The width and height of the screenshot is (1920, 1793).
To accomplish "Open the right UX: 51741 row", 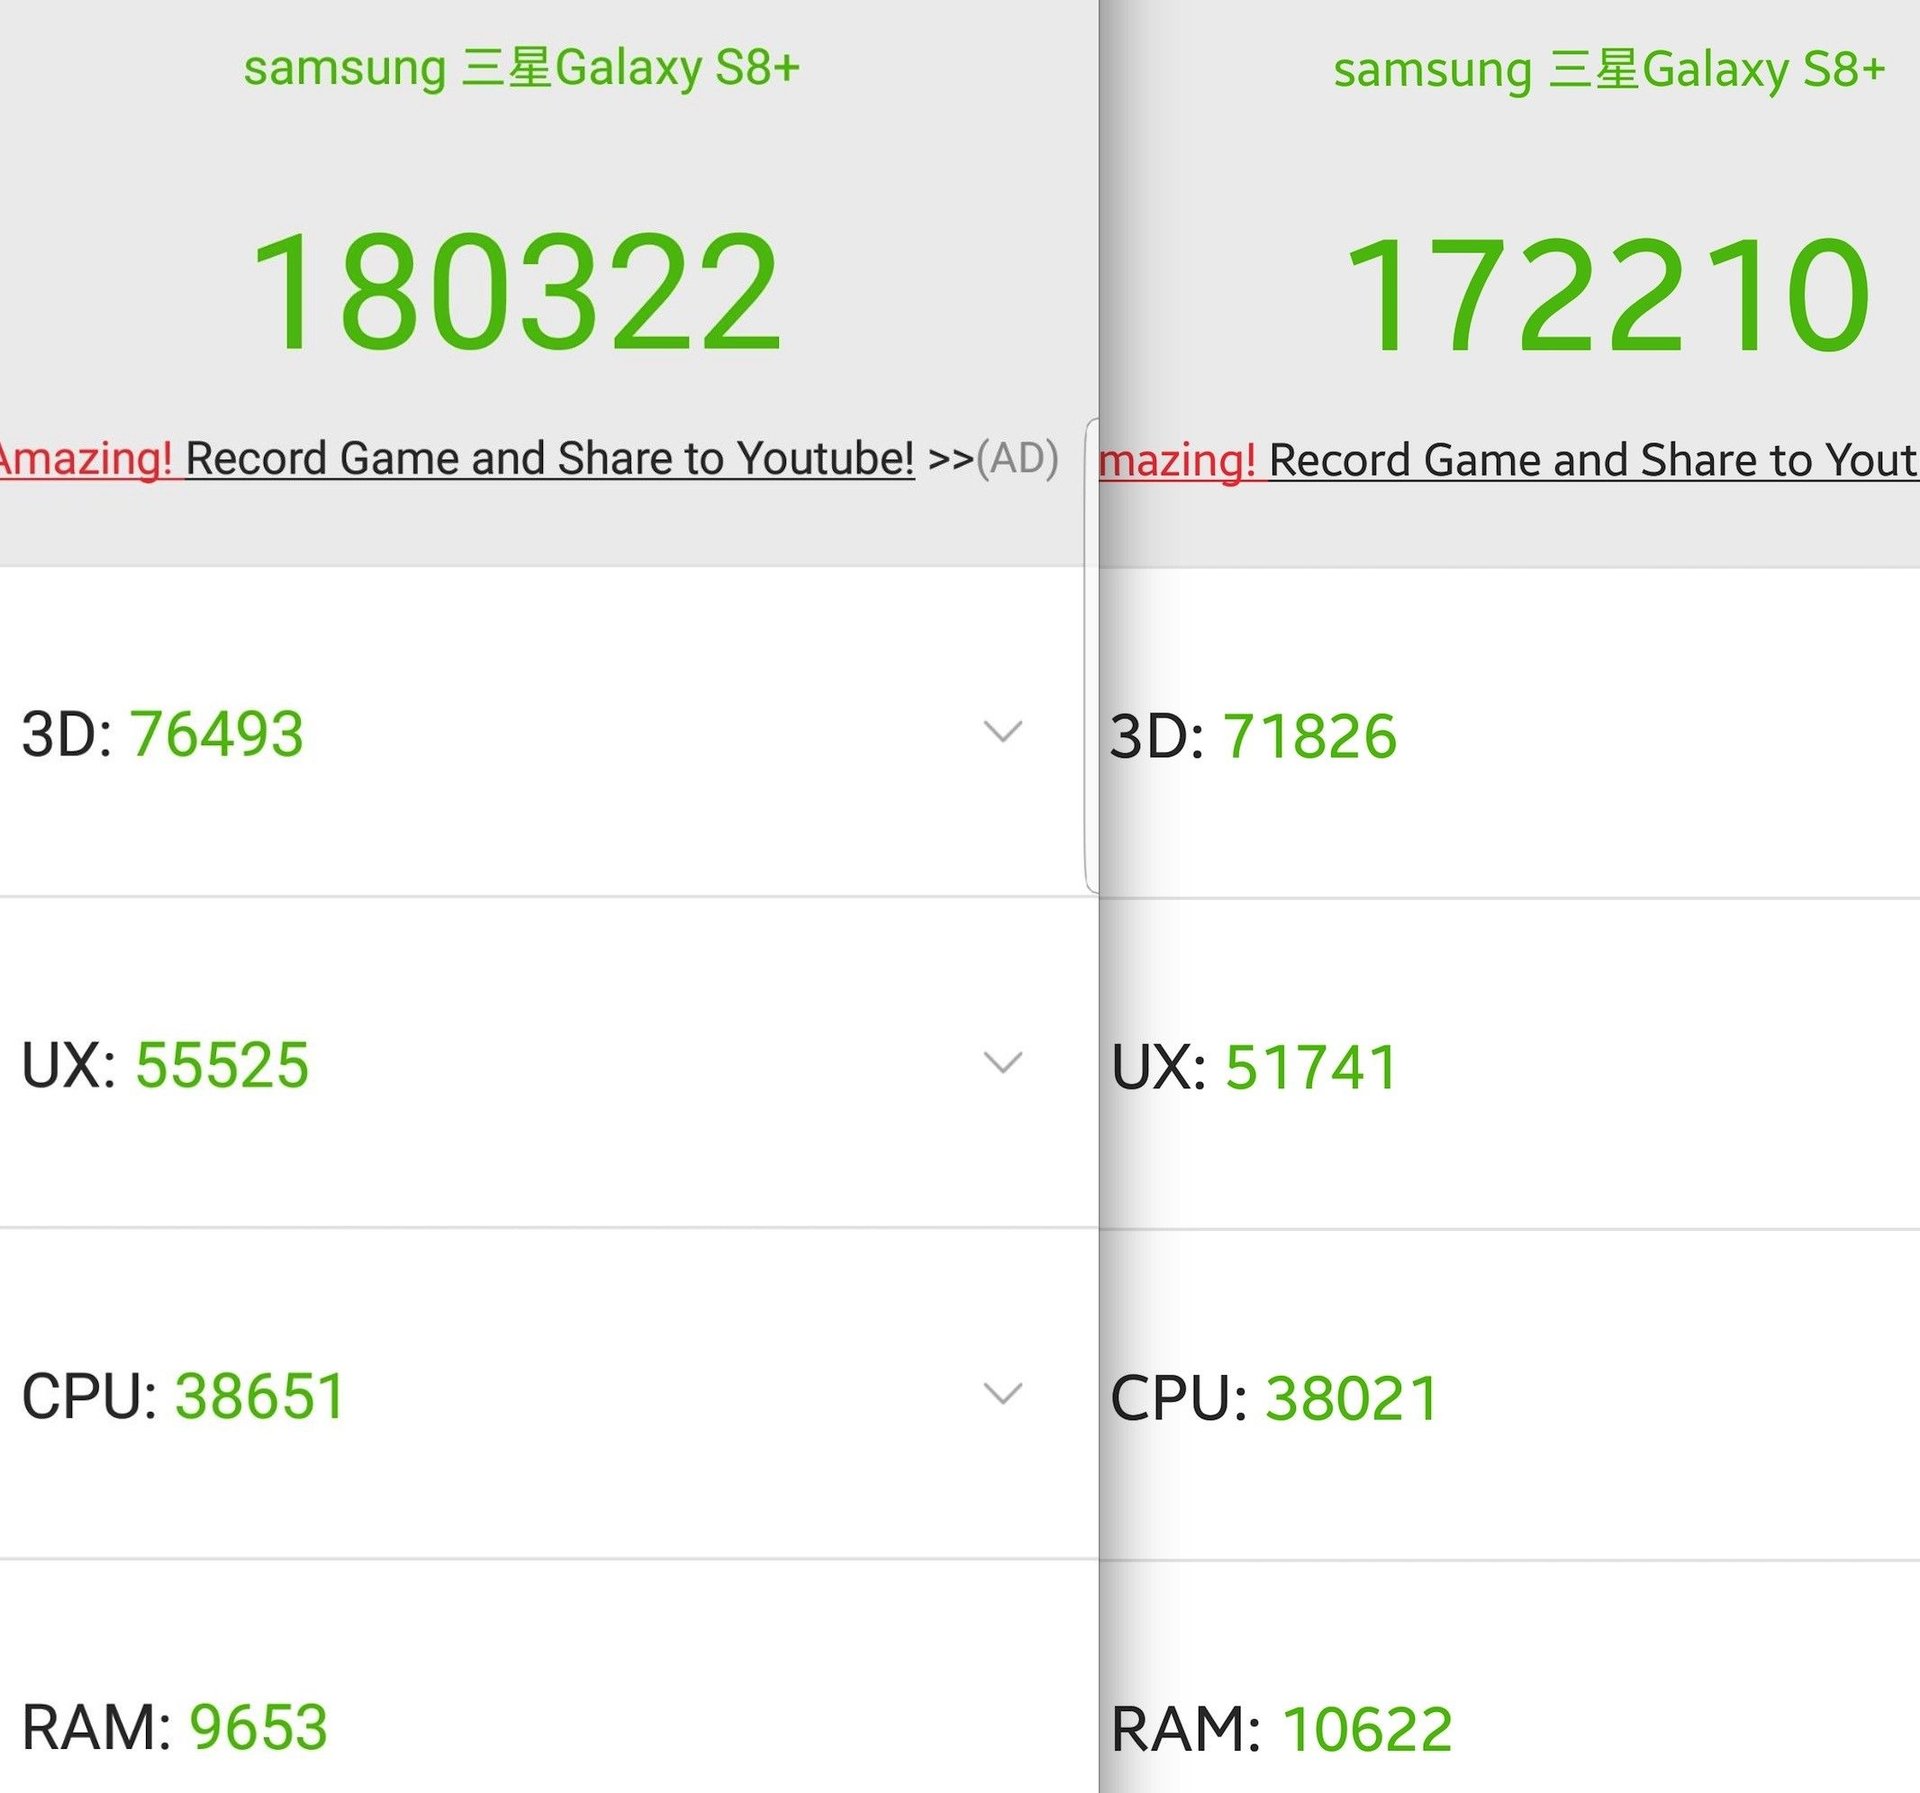I will point(1509,1065).
